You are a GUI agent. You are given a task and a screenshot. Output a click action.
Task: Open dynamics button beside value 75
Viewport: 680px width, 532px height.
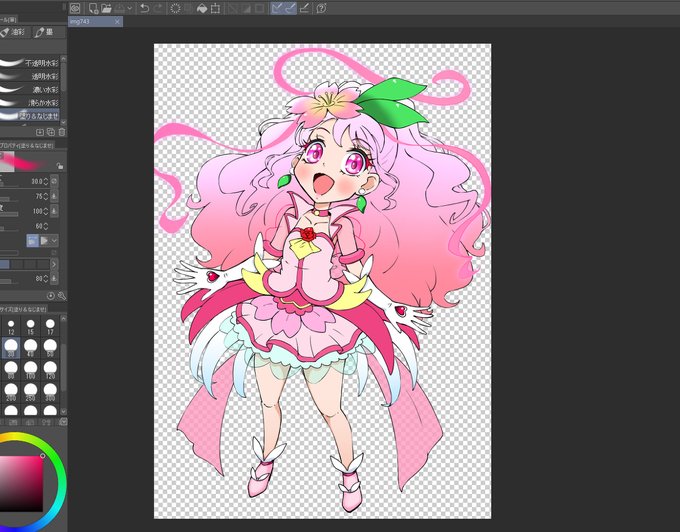tap(54, 196)
